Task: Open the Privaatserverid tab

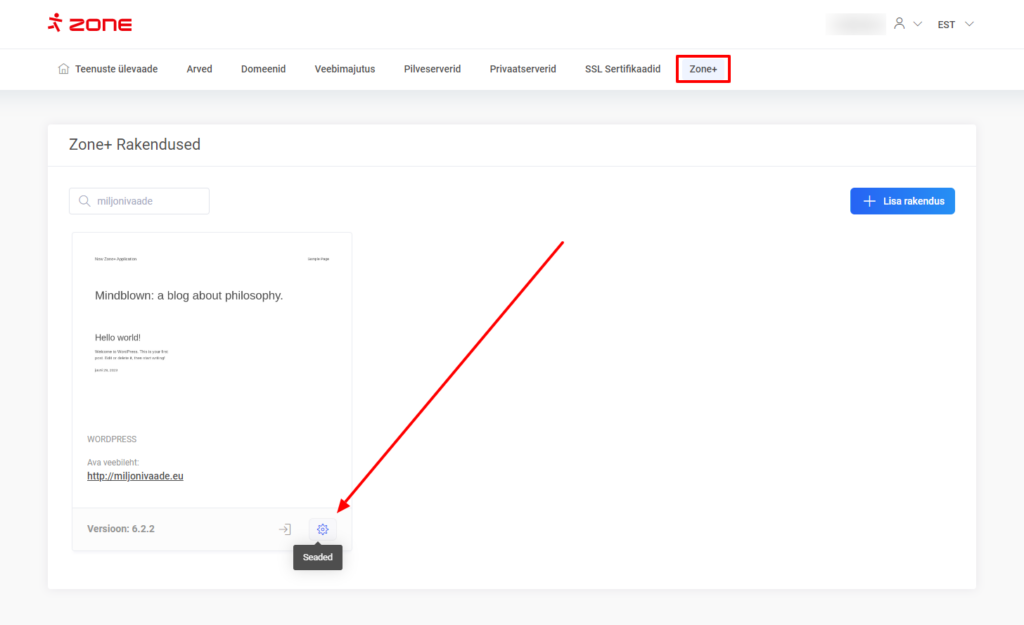Action: (x=522, y=69)
